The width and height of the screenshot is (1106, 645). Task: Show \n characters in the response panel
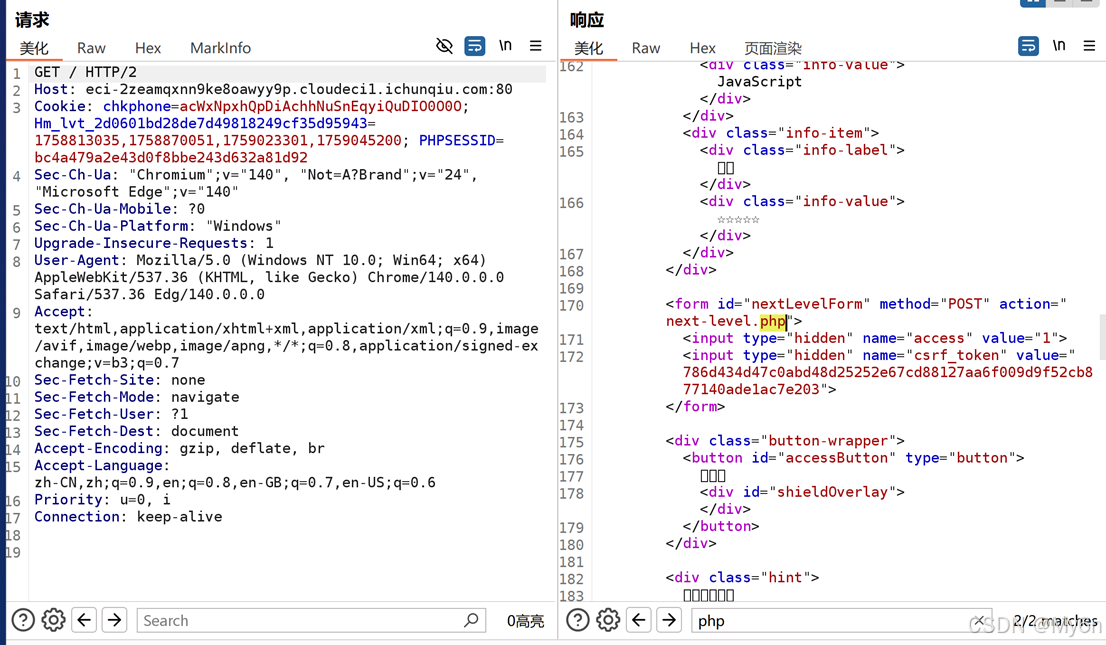coord(1059,46)
